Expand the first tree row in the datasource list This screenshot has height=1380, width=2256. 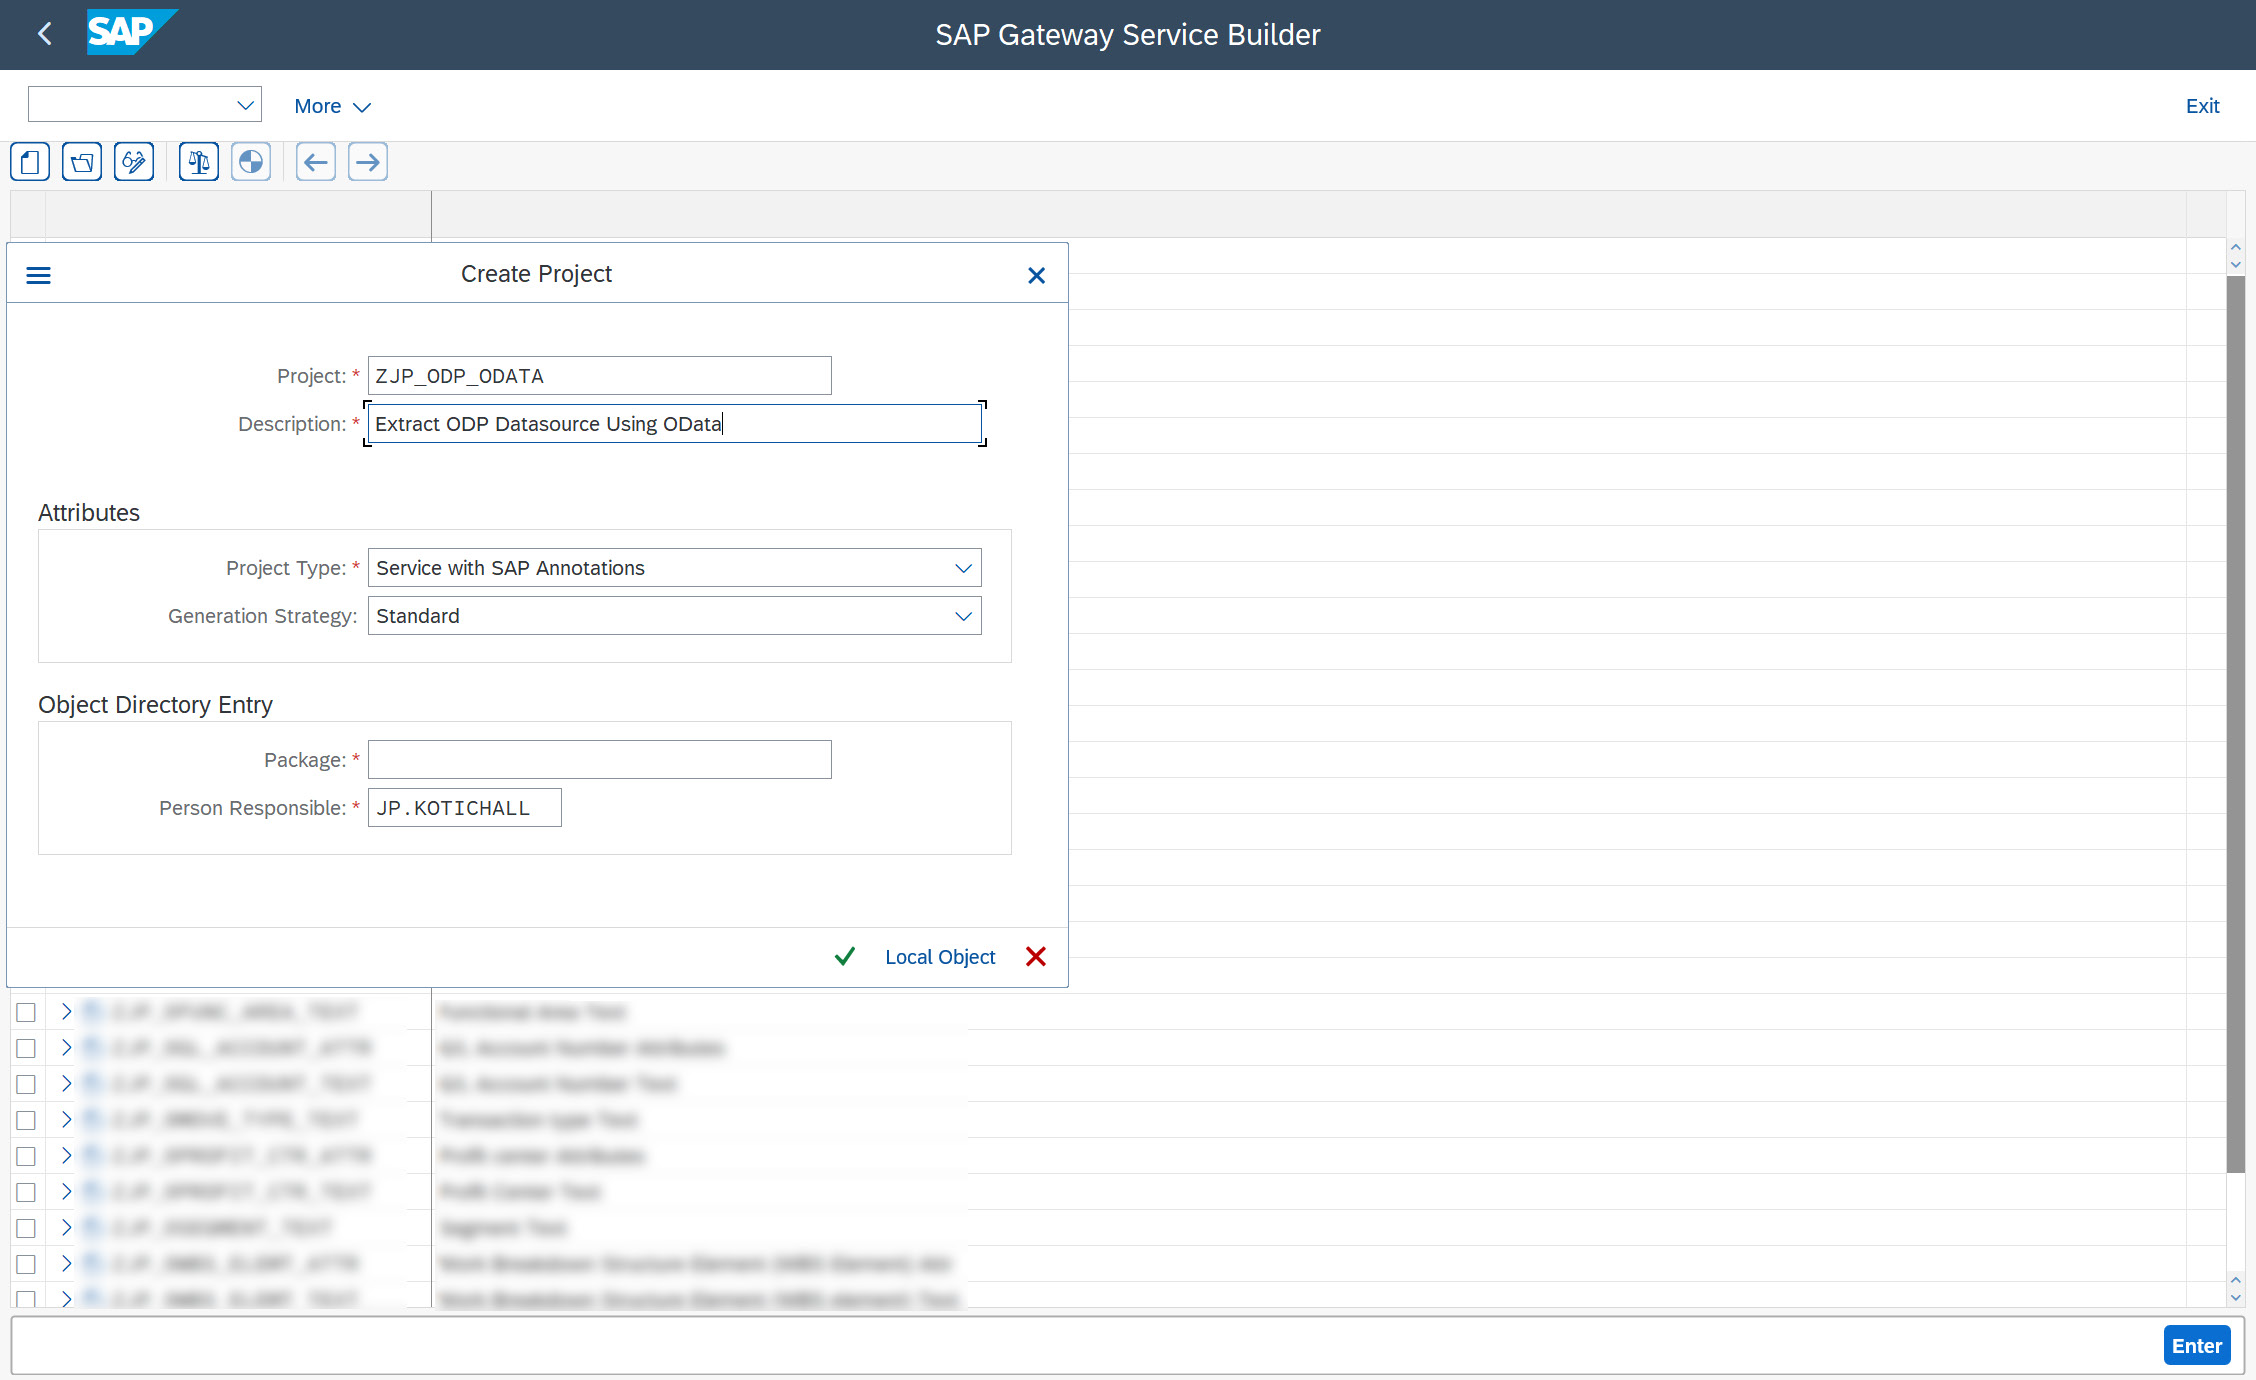point(66,1011)
